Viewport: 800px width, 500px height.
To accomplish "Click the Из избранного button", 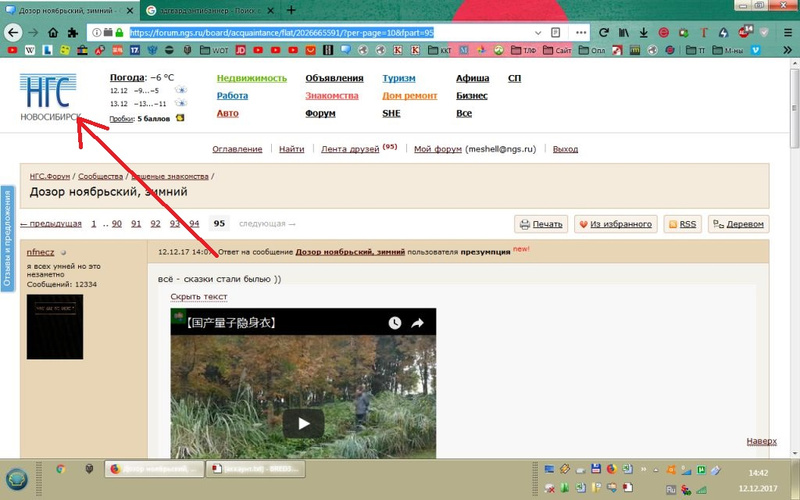I will pos(614,224).
